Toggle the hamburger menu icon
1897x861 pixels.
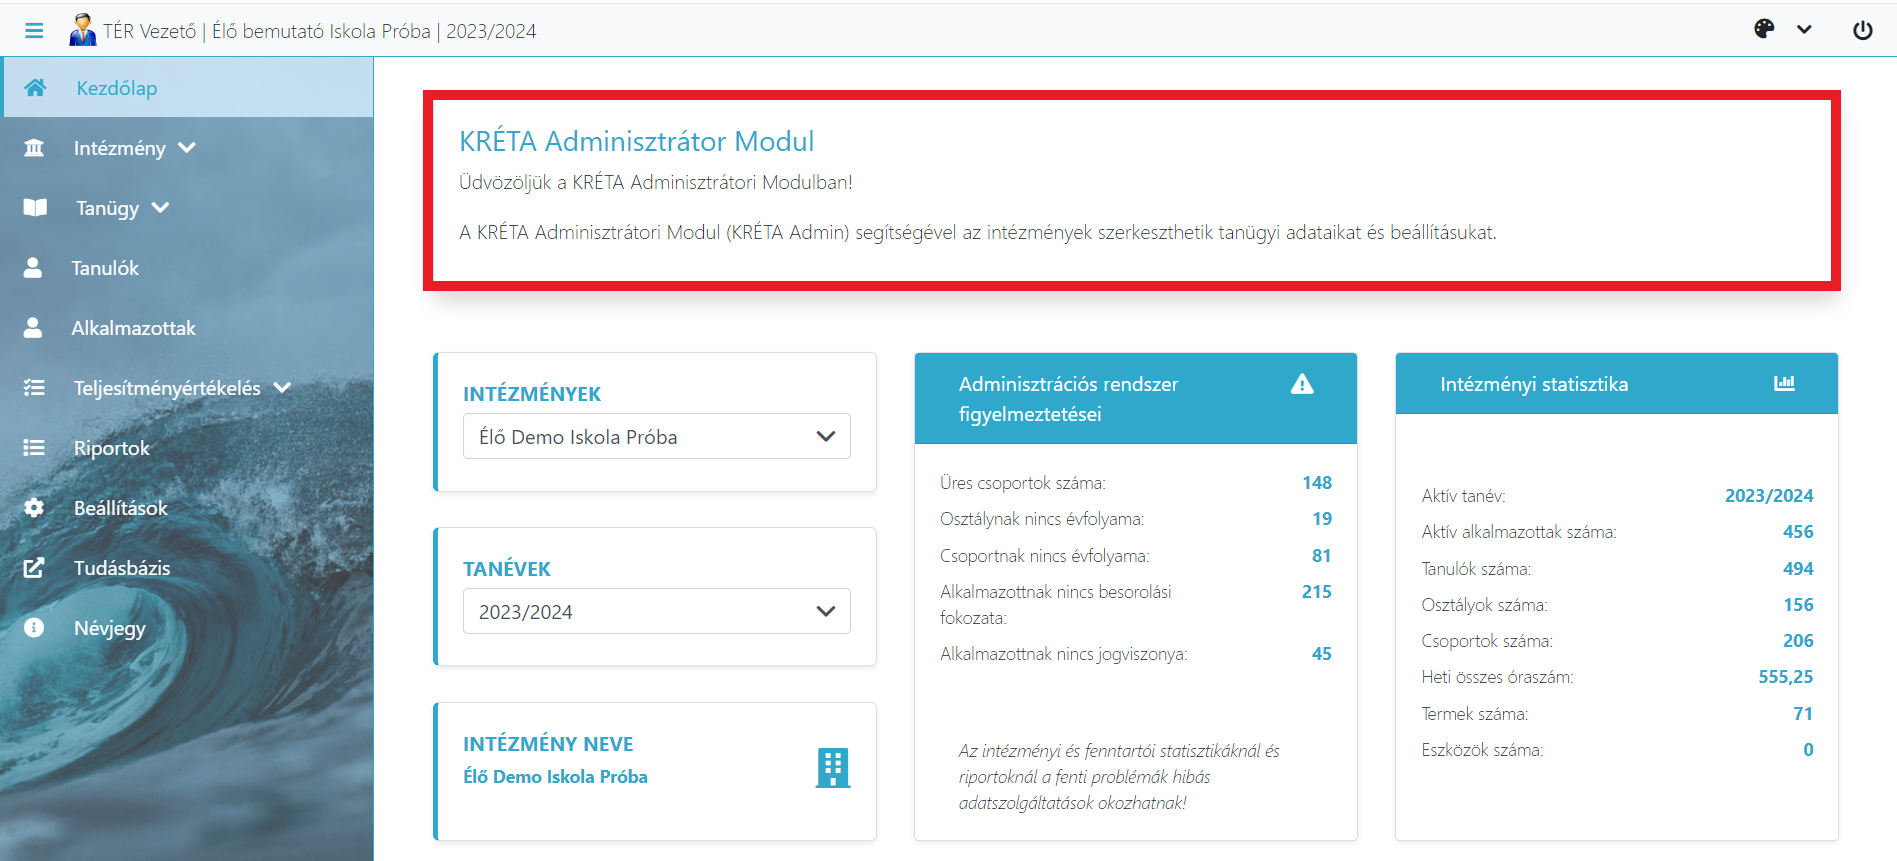34,31
